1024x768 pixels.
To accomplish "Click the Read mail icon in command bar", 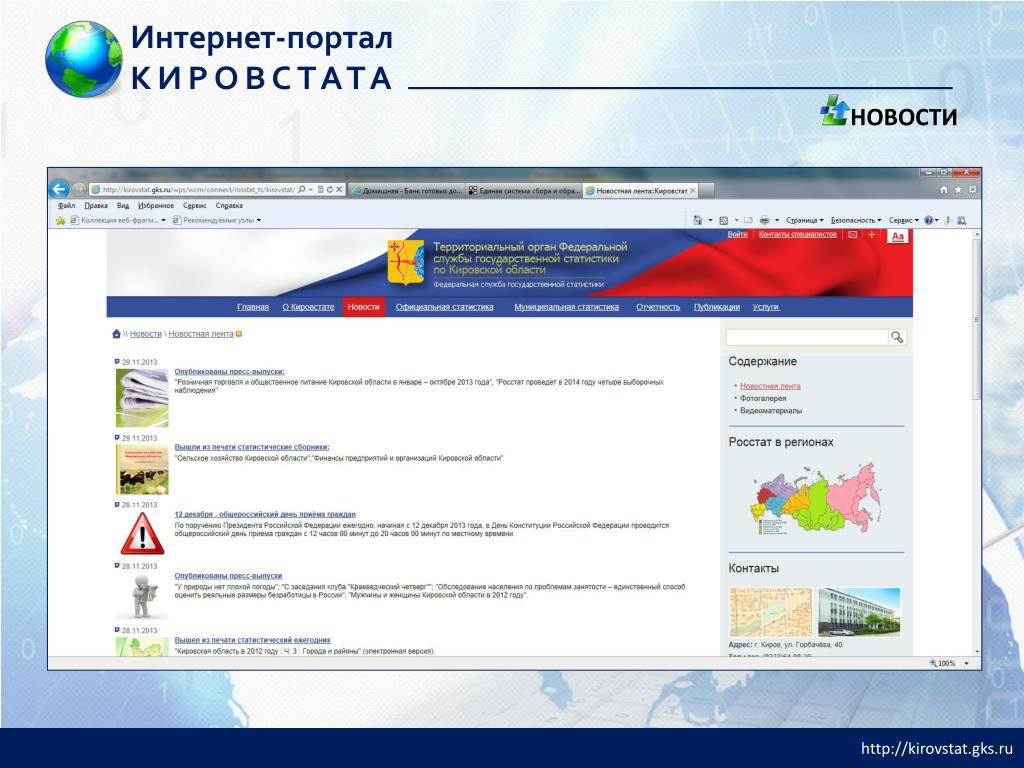I will pos(748,221).
